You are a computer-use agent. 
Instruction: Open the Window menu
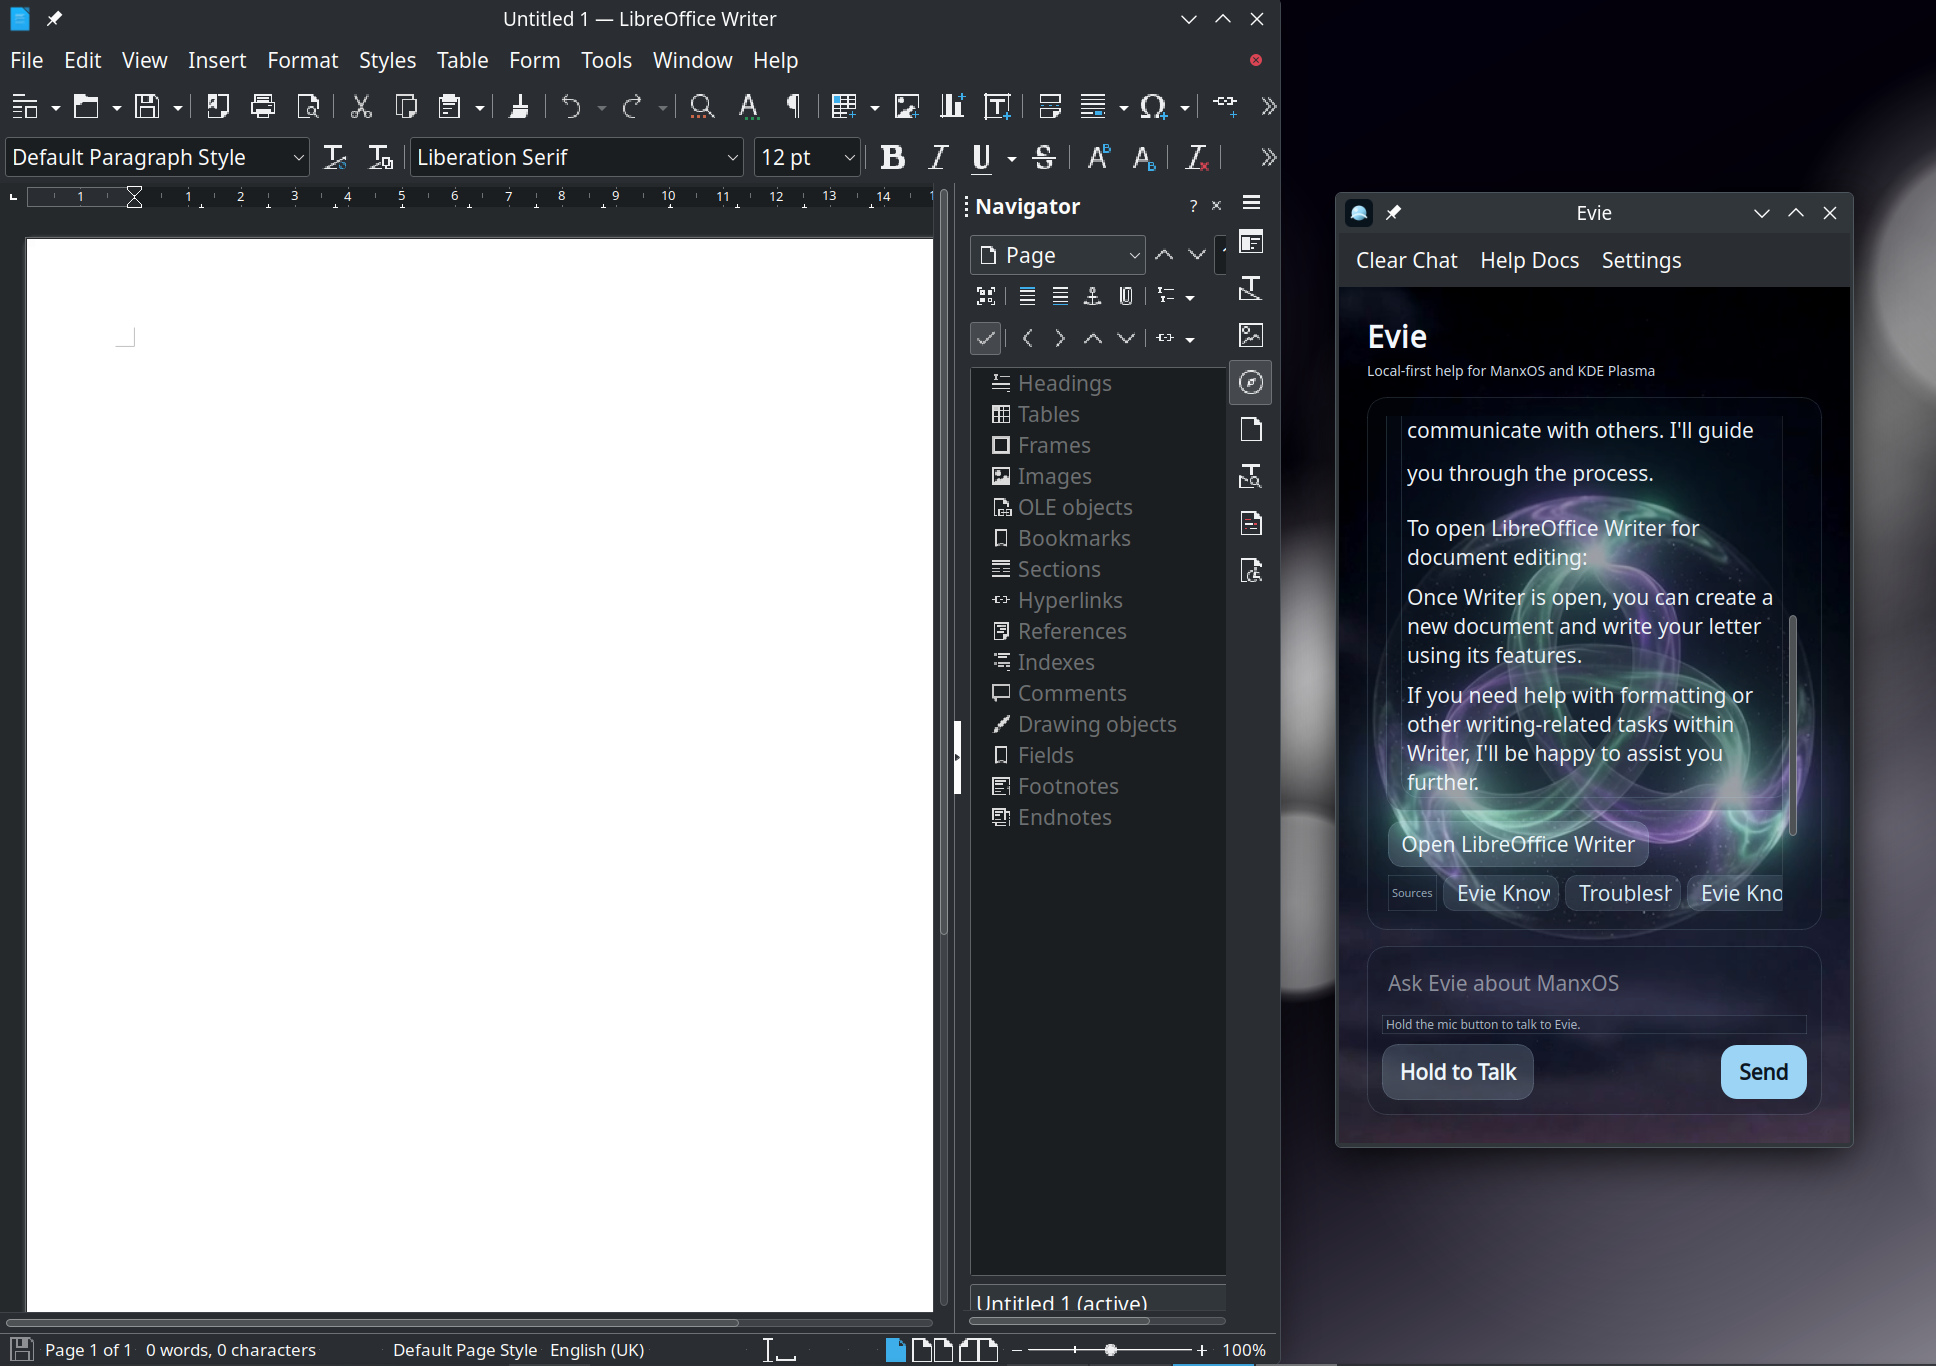tap(693, 60)
